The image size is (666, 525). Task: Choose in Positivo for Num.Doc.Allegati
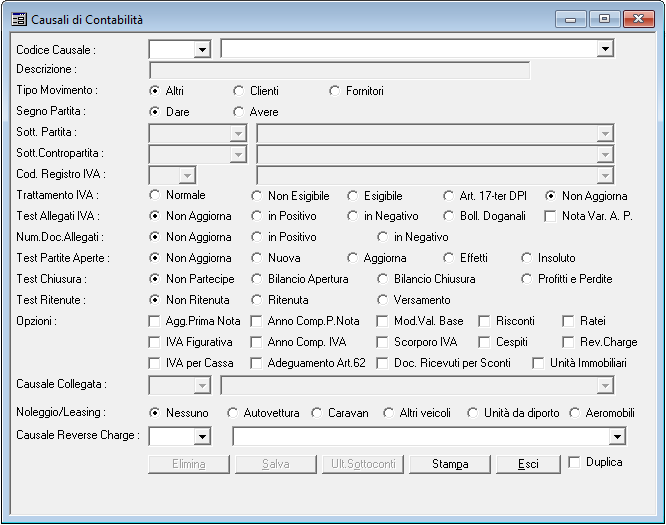pyautogui.click(x=257, y=237)
